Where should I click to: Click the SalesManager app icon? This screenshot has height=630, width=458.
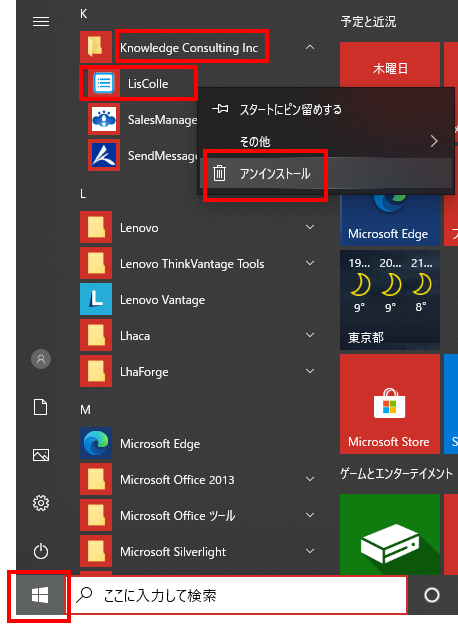tap(104, 119)
